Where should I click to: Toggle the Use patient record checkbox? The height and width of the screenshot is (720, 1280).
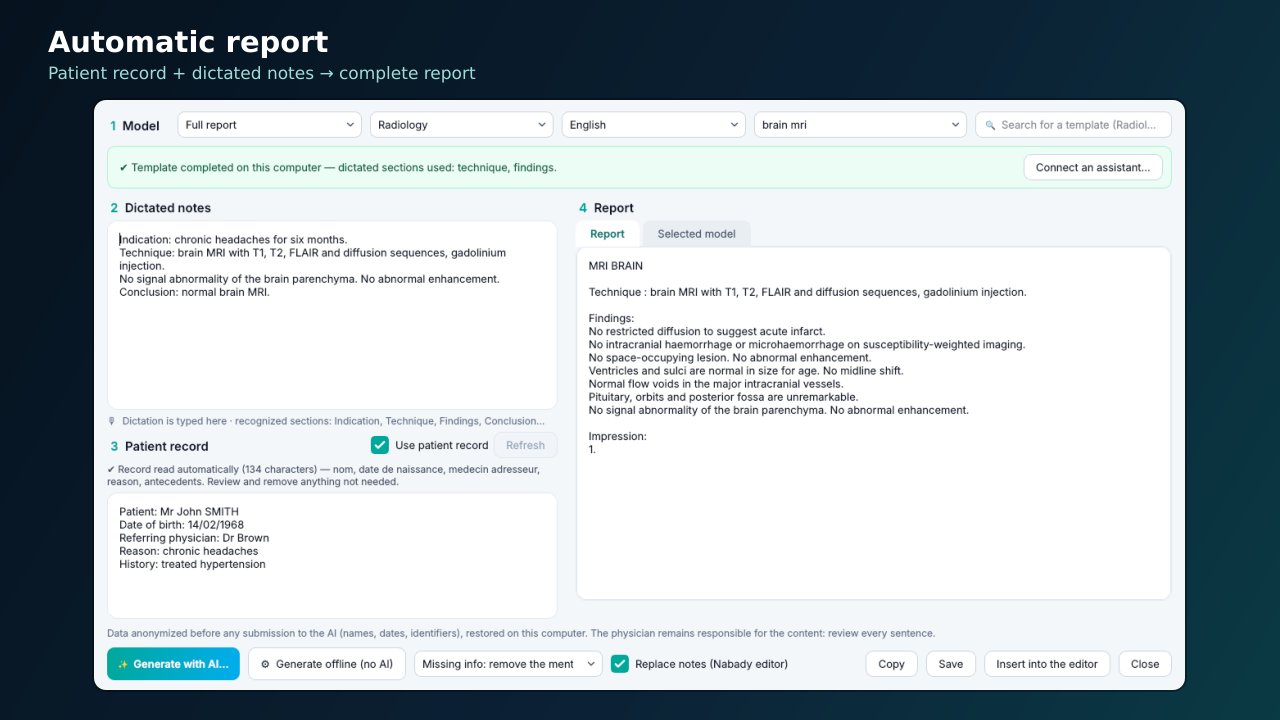[x=380, y=445]
